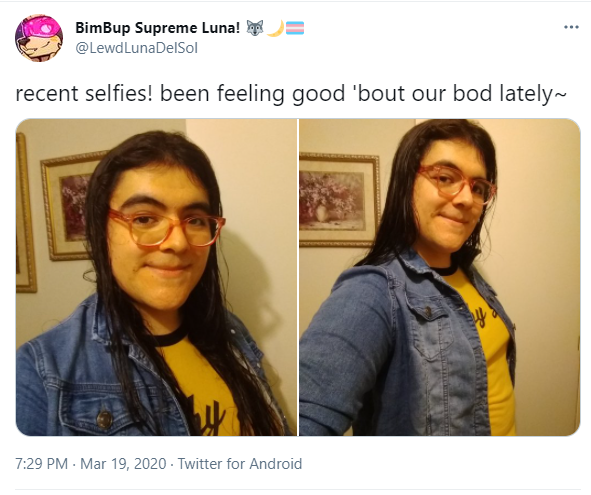Open the Twitter for Android source link
This screenshot has width=591, height=495.
(x=240, y=464)
